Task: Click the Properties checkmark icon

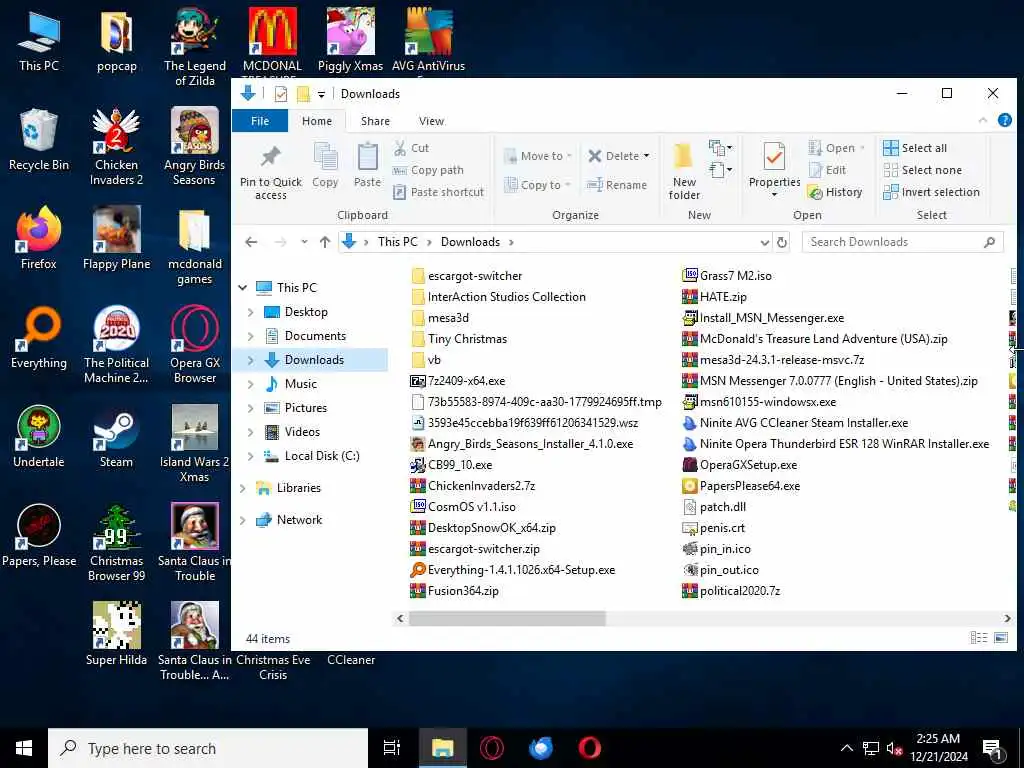Action: (774, 157)
